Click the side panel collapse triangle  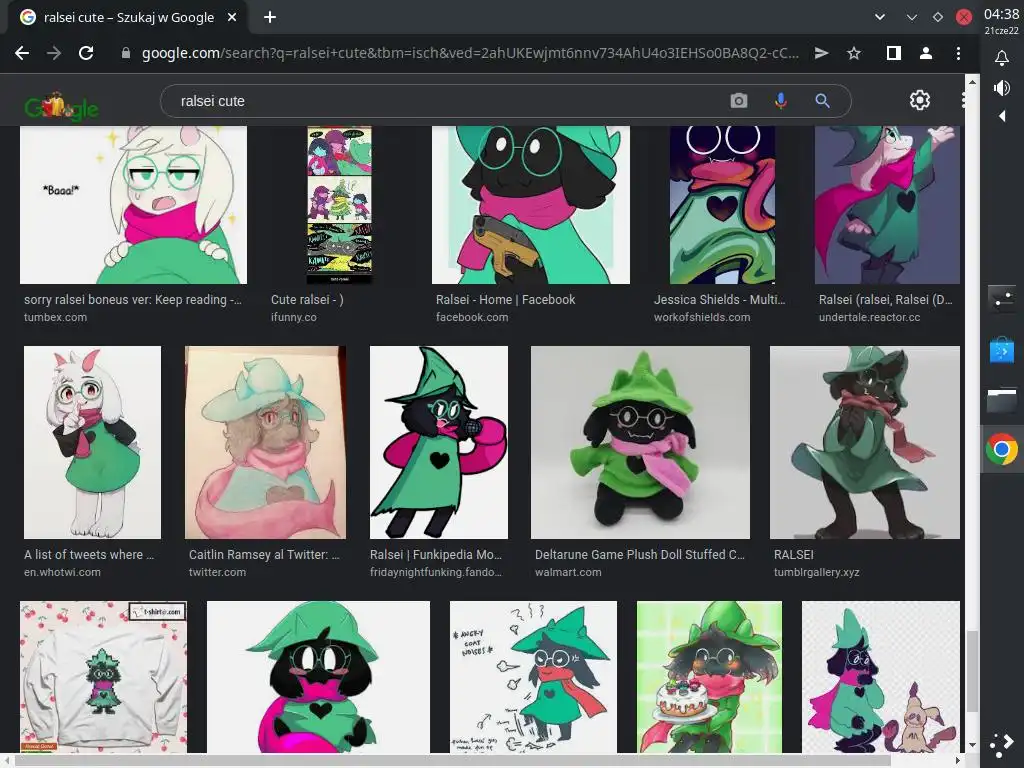tap(1002, 116)
